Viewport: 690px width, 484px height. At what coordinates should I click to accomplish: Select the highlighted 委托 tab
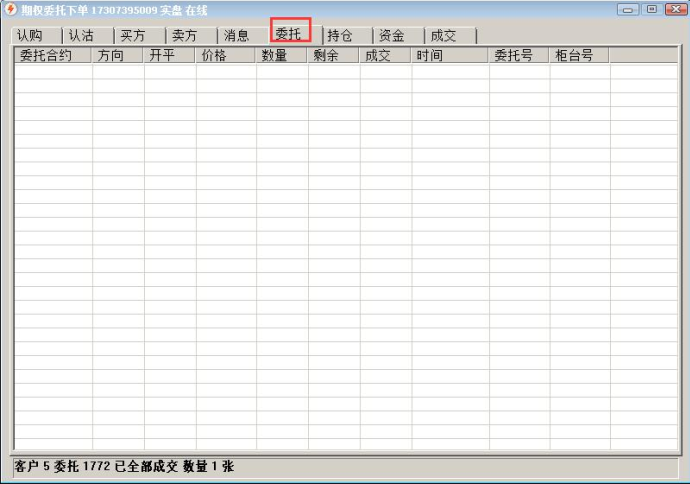[289, 35]
